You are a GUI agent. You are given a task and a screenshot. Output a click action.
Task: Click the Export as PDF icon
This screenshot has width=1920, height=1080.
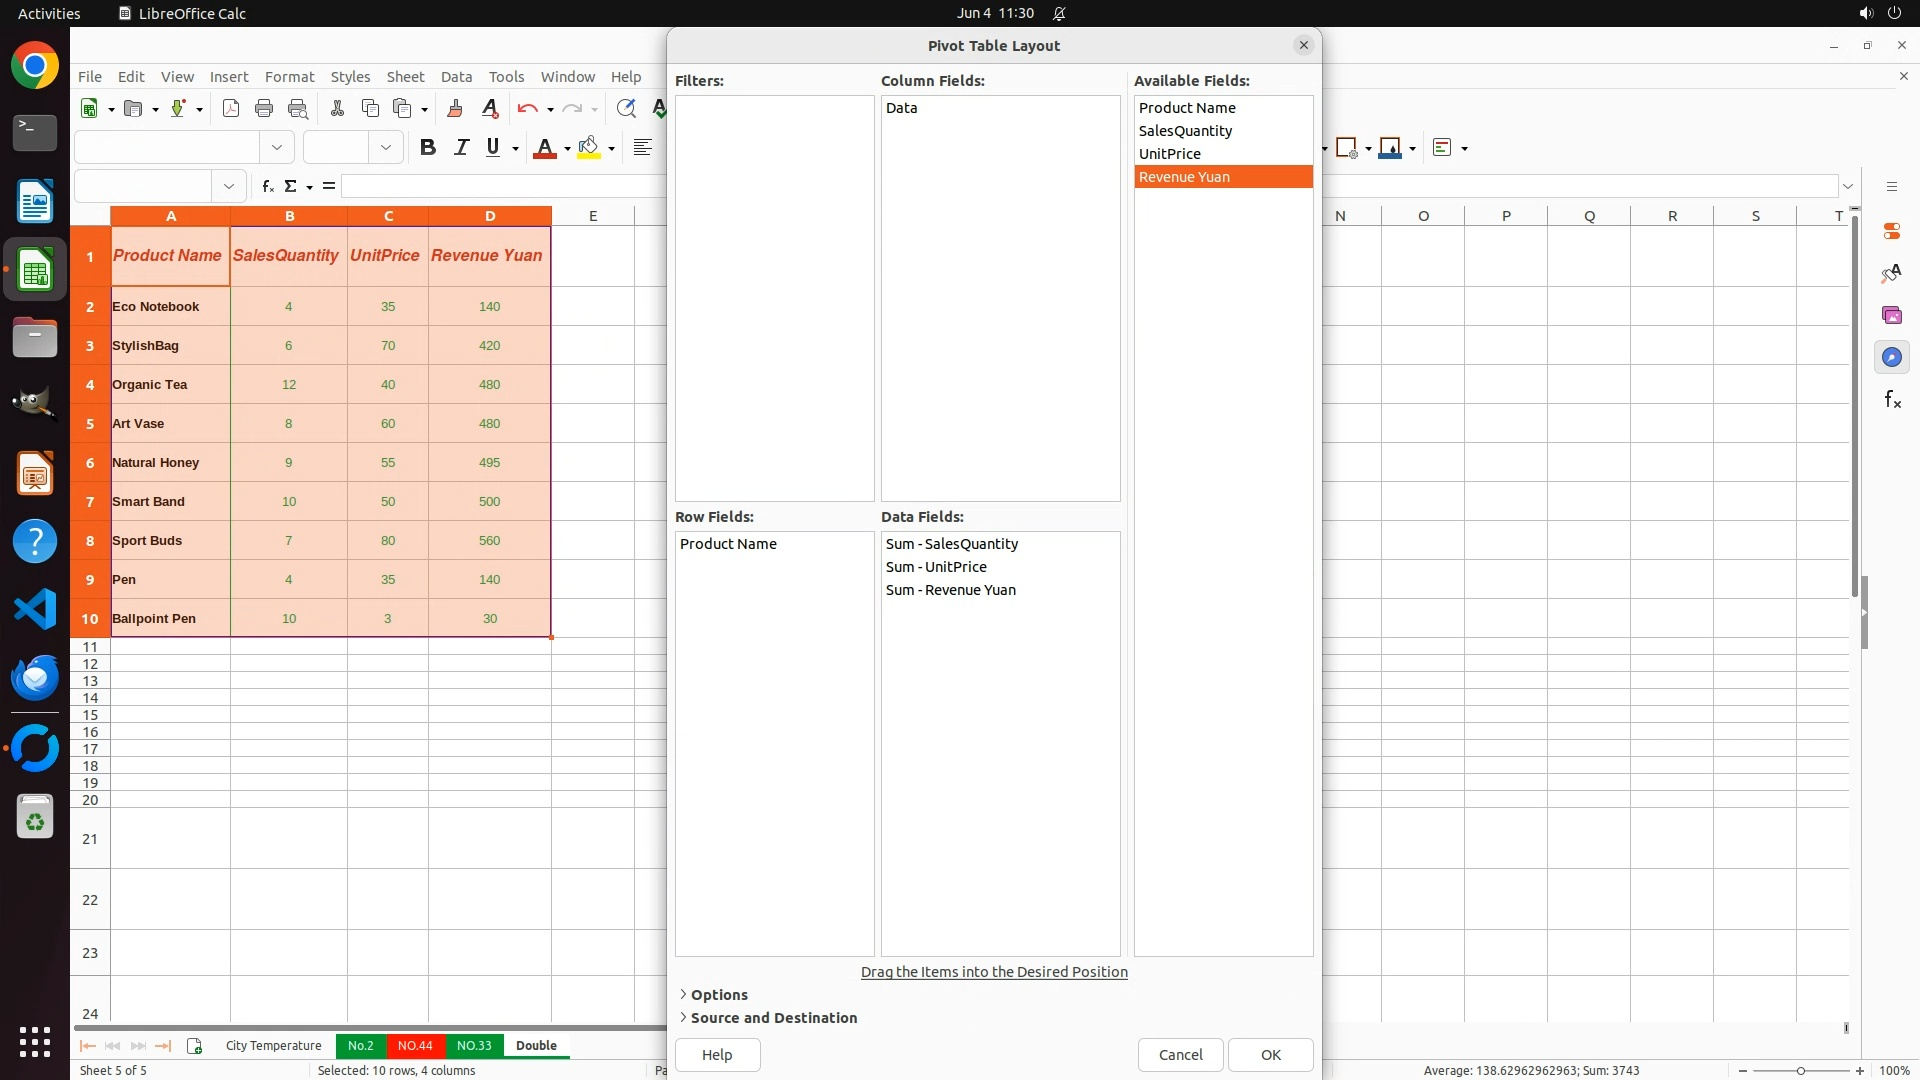[x=231, y=109]
